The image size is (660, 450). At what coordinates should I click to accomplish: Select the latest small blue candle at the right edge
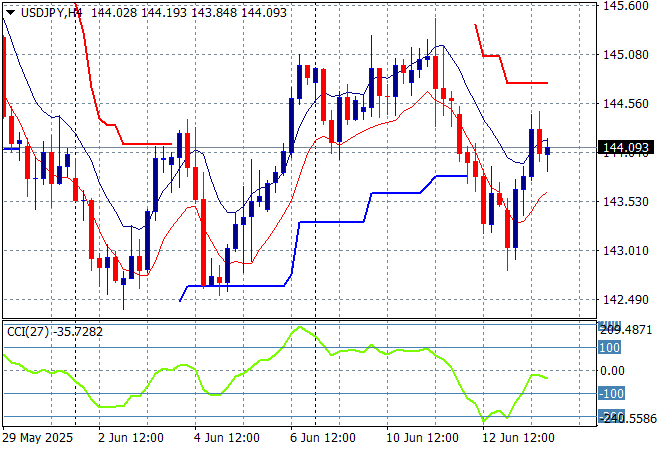point(547,151)
